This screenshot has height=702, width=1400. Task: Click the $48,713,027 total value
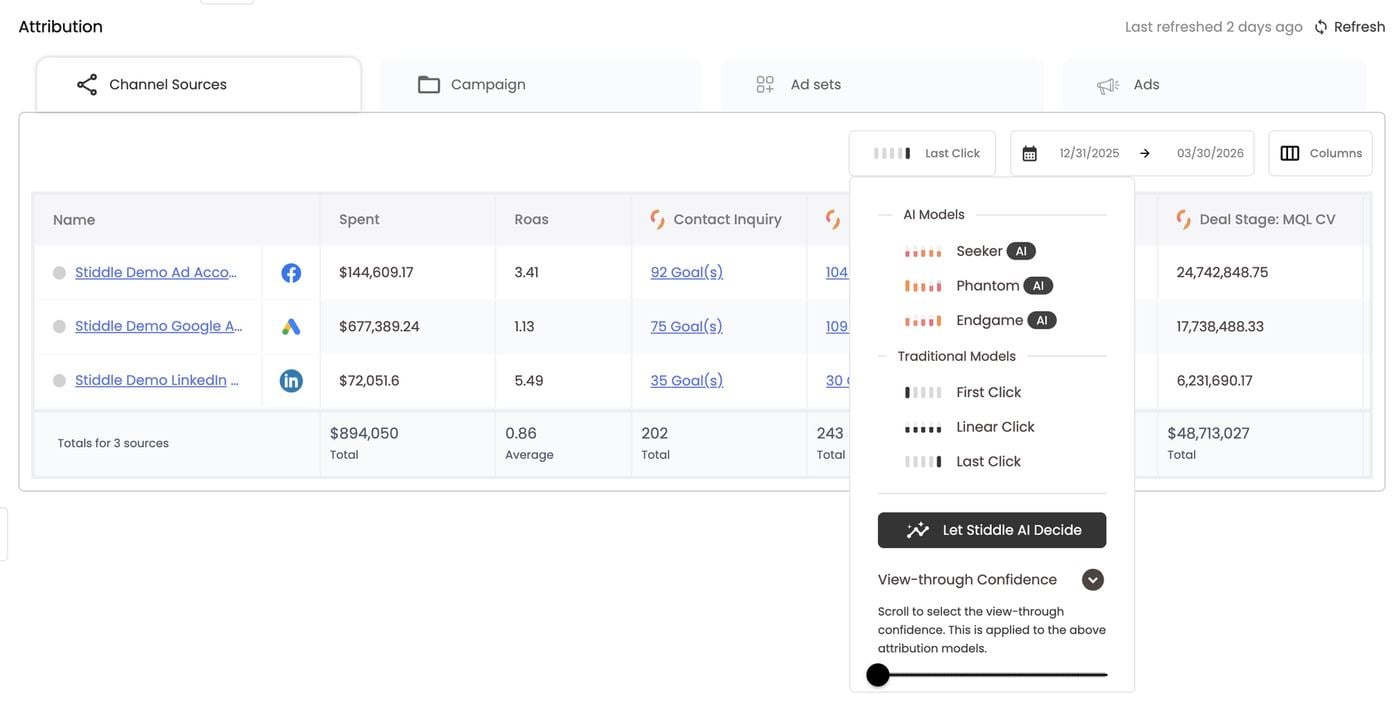pos(1208,433)
